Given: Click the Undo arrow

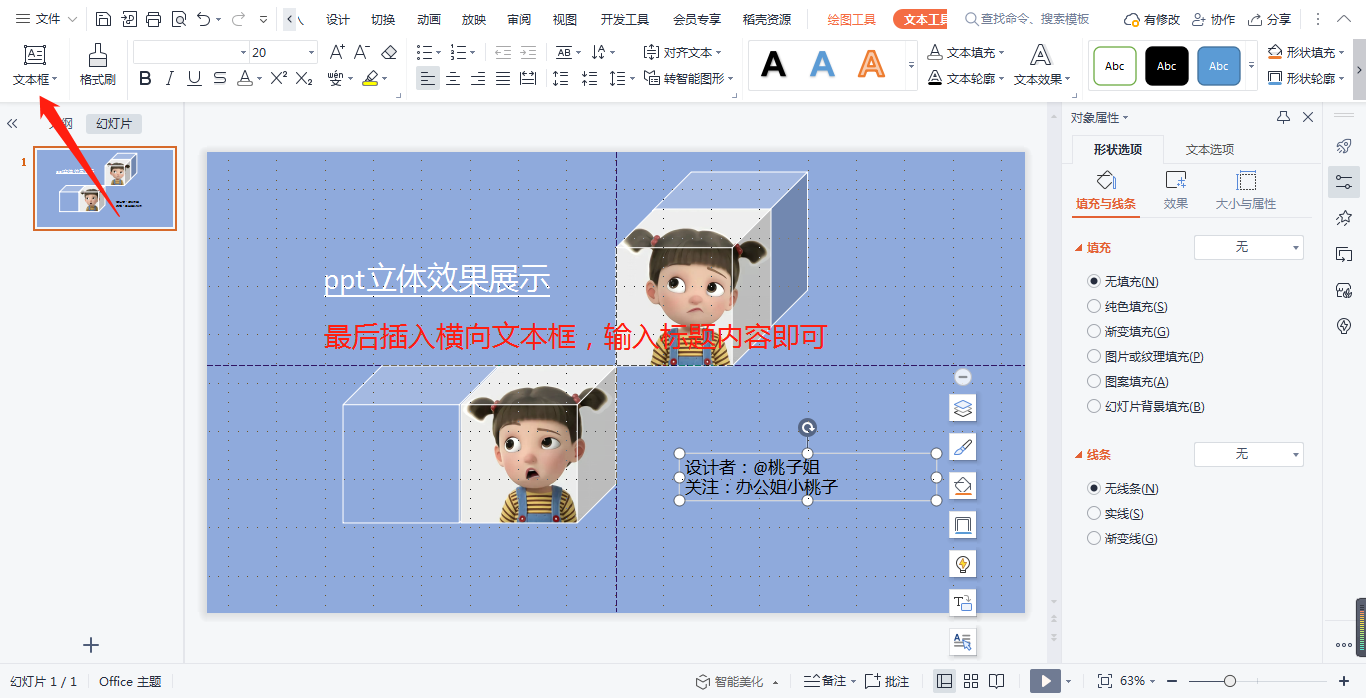Looking at the screenshot, I should (203, 19).
